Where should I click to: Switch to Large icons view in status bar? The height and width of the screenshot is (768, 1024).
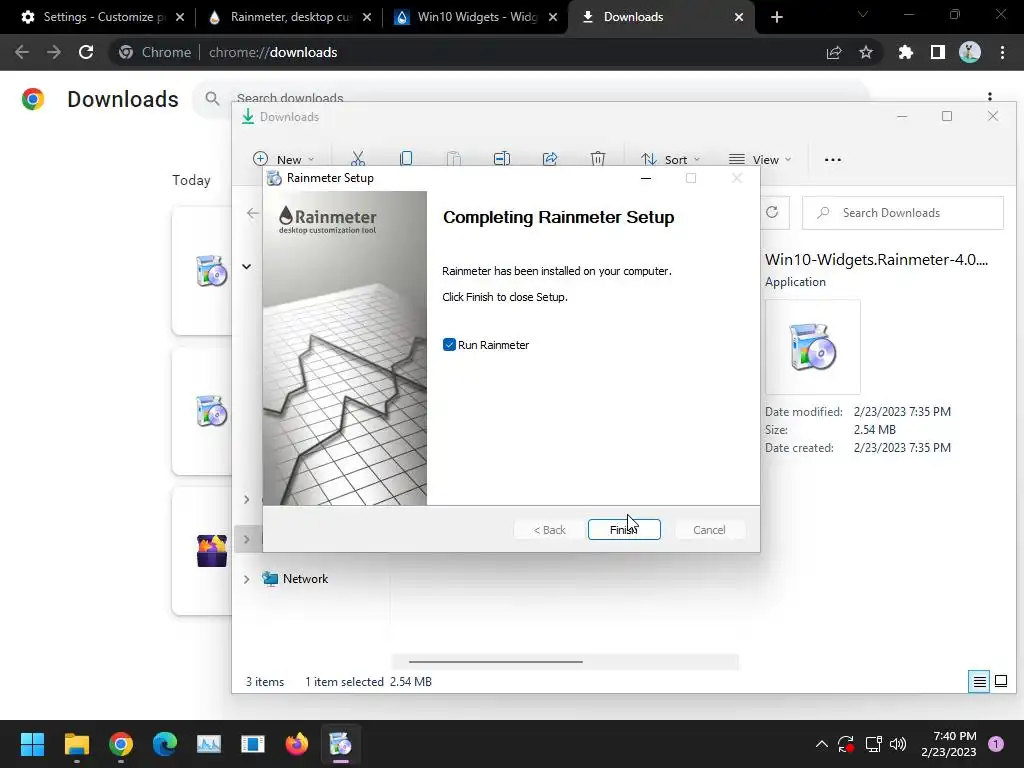(1000, 682)
